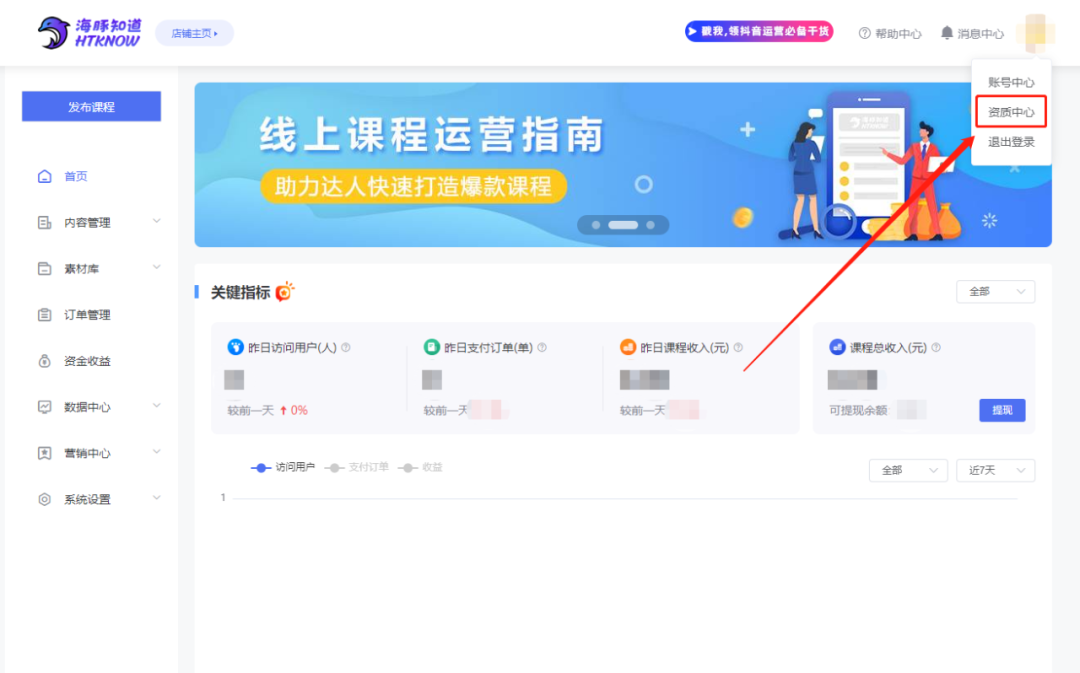Click the blue 提现 button
Image resolution: width=1080 pixels, height=673 pixels.
[1002, 411]
